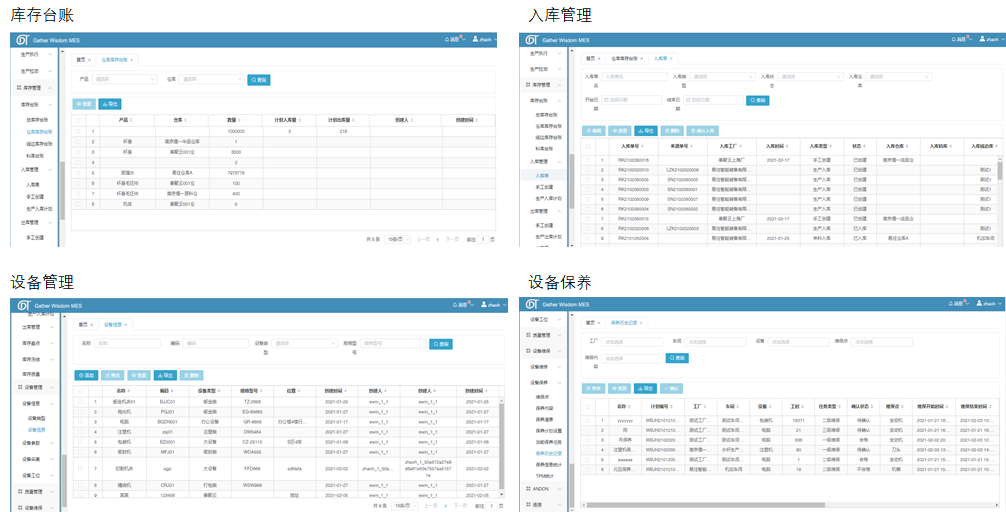
Task: Check the row 2 checkbox in 库存台账 table
Action: pyautogui.click(x=80, y=141)
